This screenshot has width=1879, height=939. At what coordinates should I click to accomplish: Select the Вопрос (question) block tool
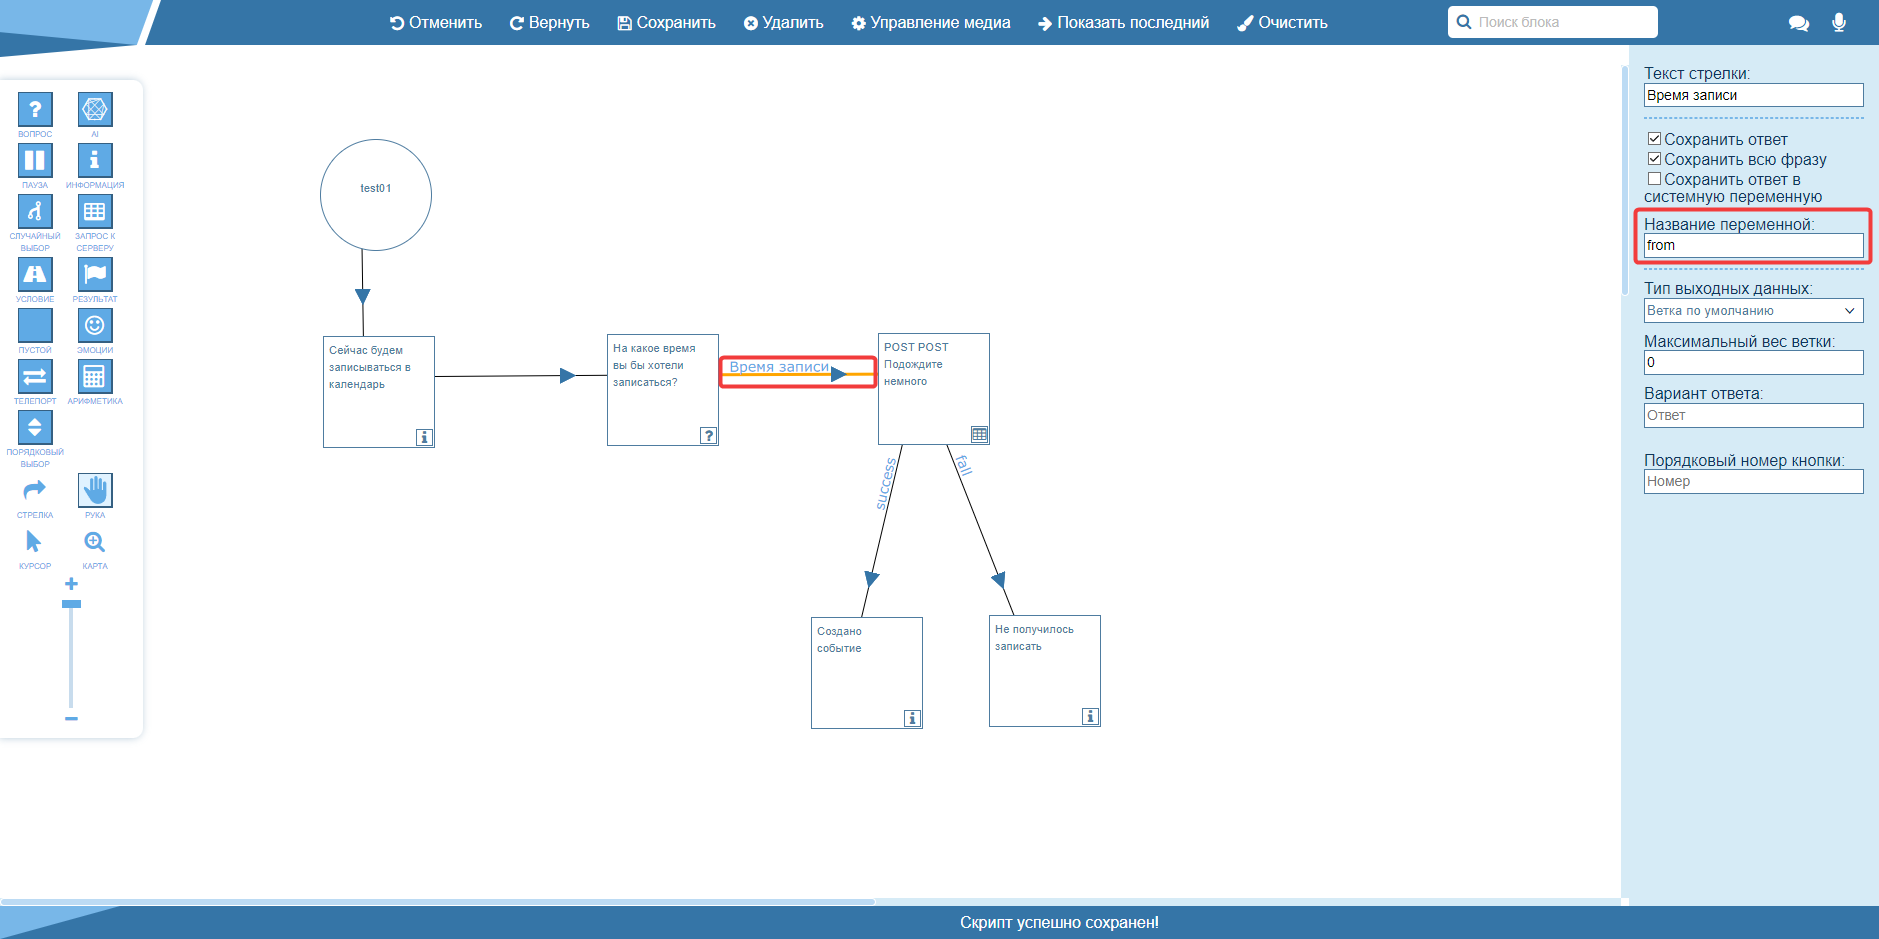[x=35, y=109]
